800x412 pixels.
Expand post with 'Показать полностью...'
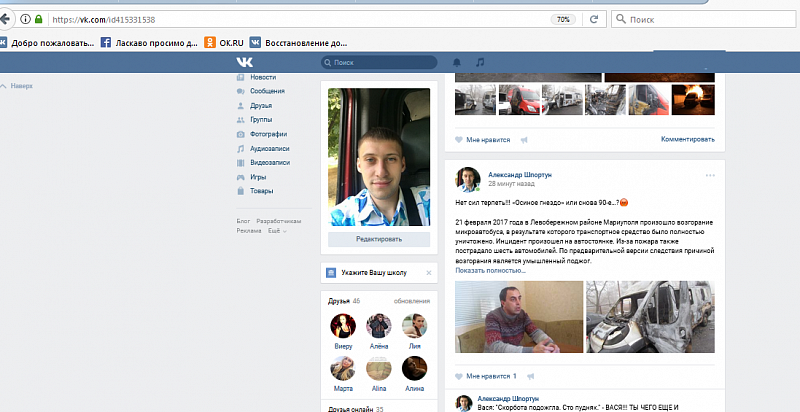pyautogui.click(x=490, y=270)
